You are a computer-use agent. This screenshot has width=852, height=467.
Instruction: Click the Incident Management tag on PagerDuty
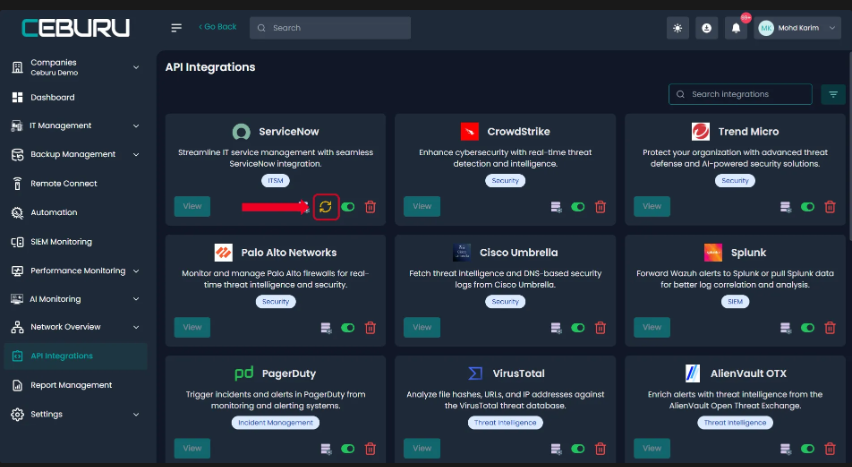275,422
